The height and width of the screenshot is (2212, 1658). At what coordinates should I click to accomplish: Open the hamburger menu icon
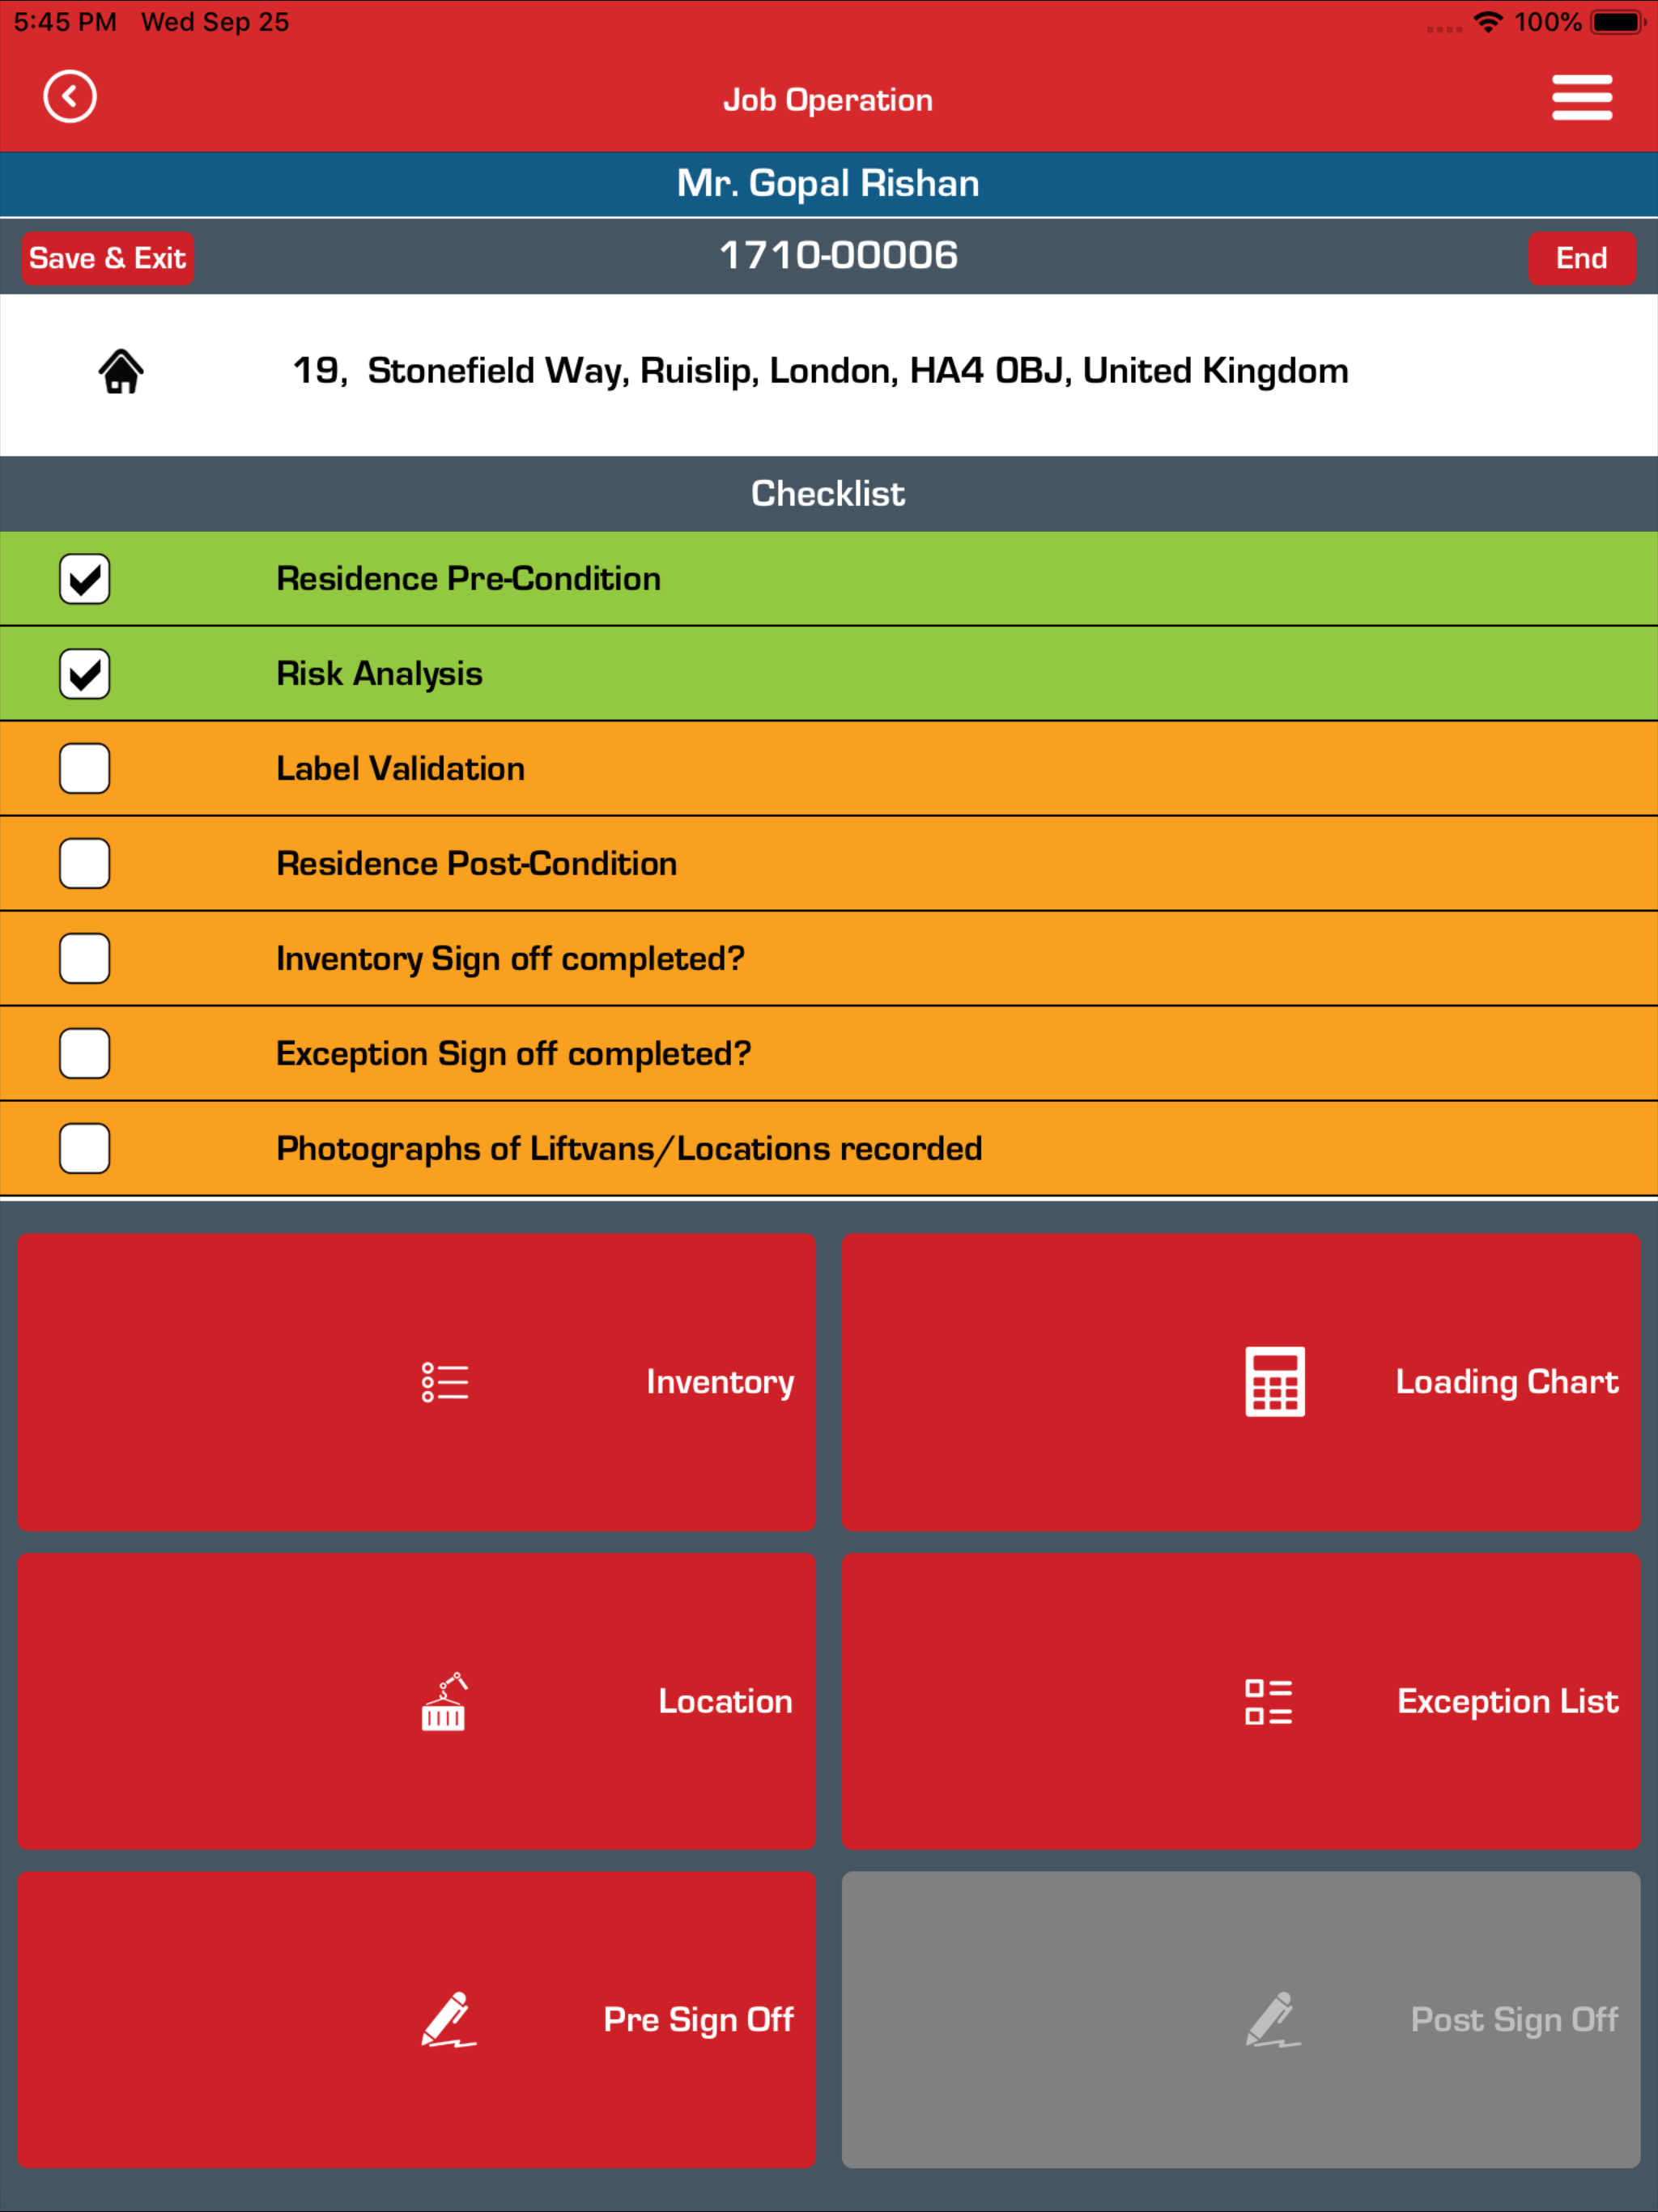tap(1582, 97)
